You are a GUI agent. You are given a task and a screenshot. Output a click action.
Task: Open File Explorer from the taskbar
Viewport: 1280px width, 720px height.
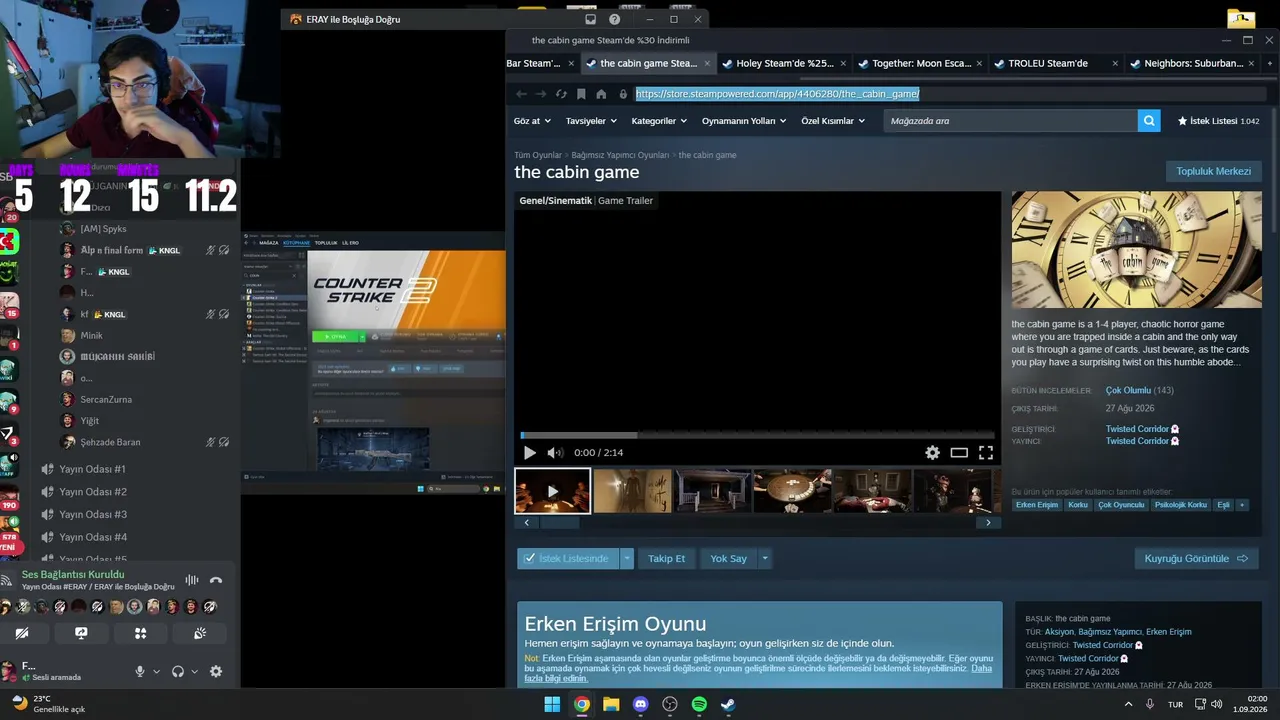point(611,704)
